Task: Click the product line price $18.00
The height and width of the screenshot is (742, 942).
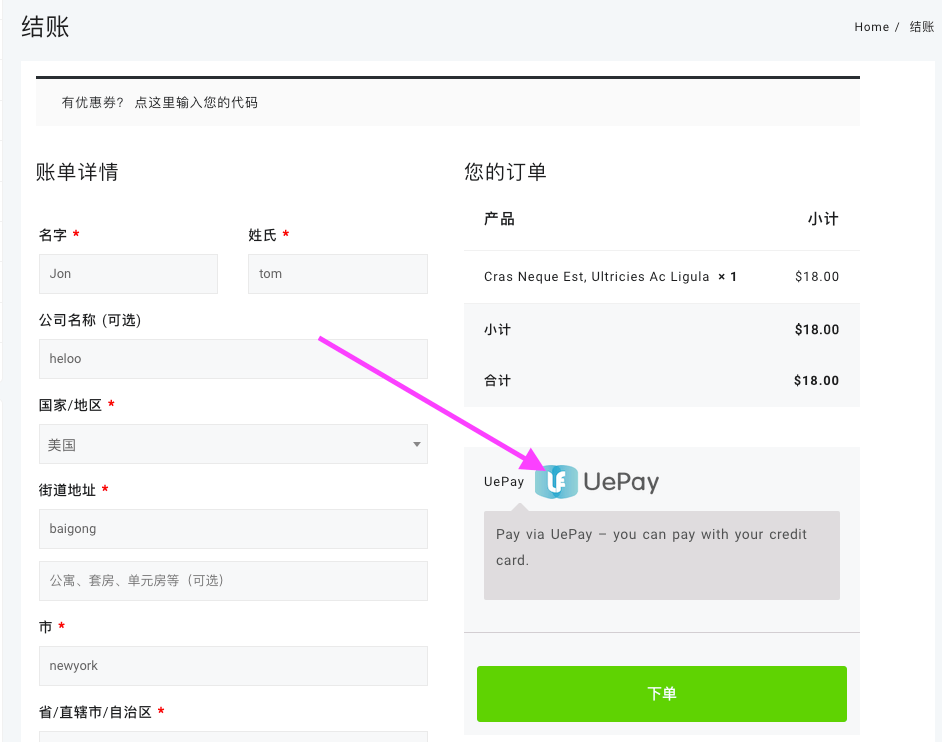Action: point(816,277)
